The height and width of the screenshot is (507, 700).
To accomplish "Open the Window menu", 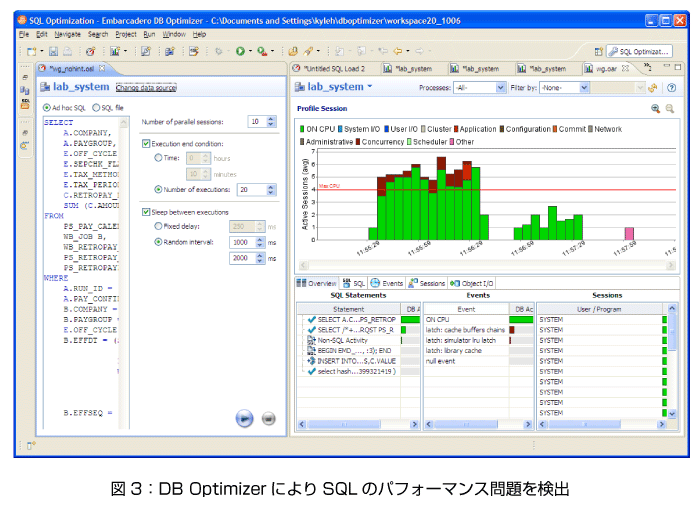I will [174, 34].
